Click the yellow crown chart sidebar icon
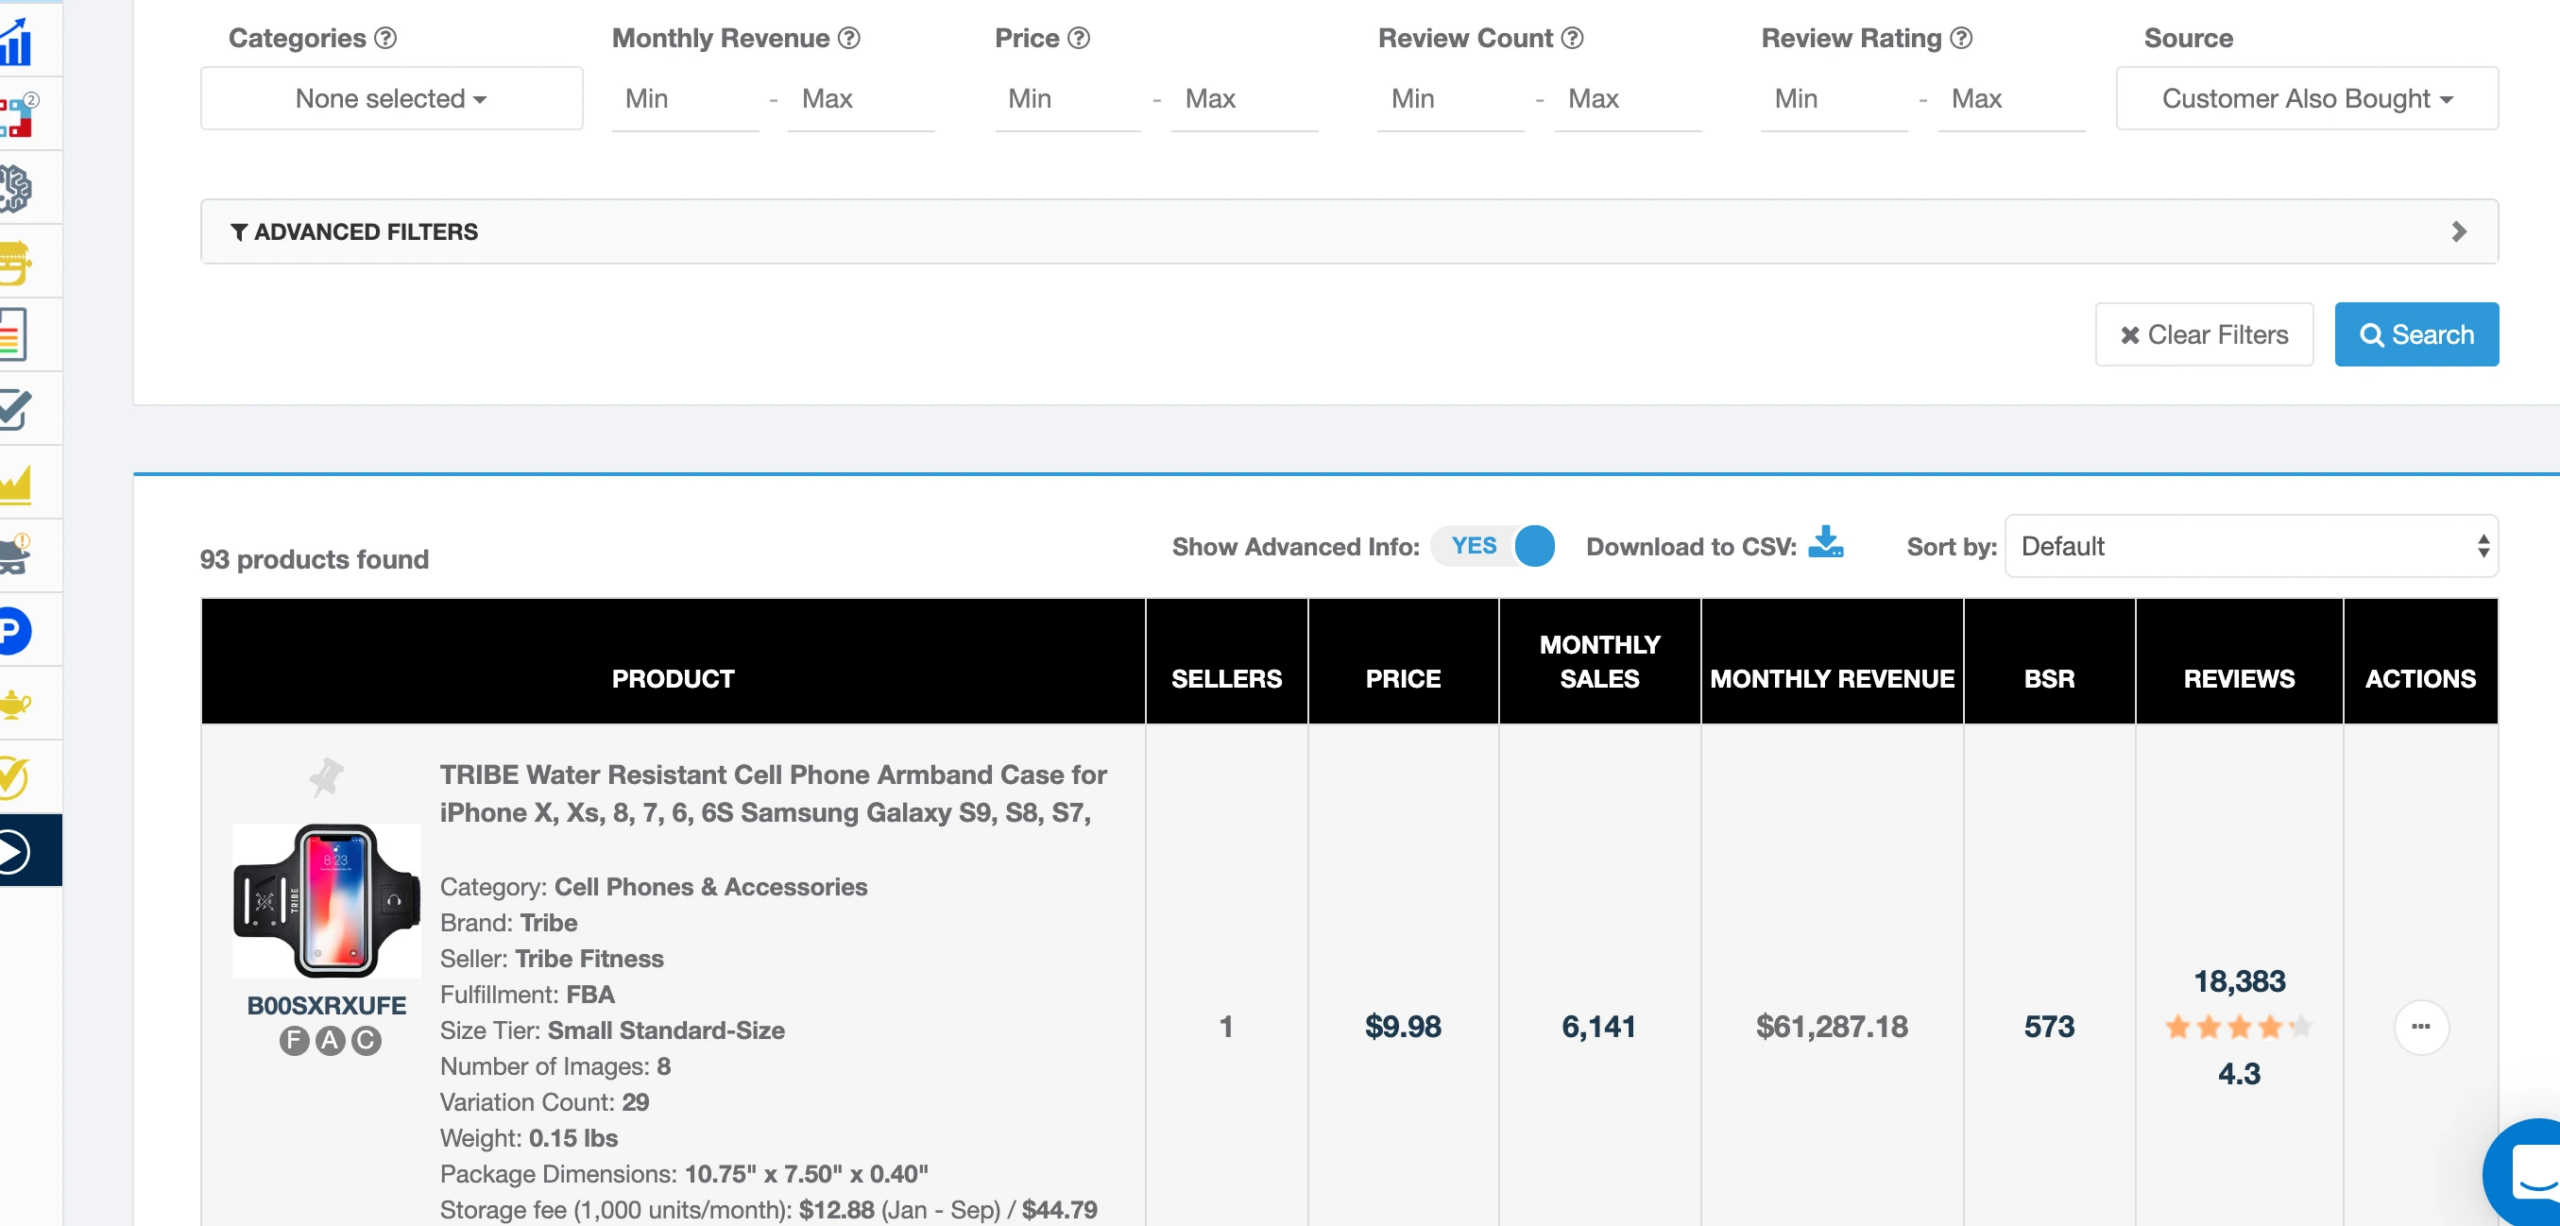Viewport: 2560px width, 1226px height. click(x=16, y=484)
